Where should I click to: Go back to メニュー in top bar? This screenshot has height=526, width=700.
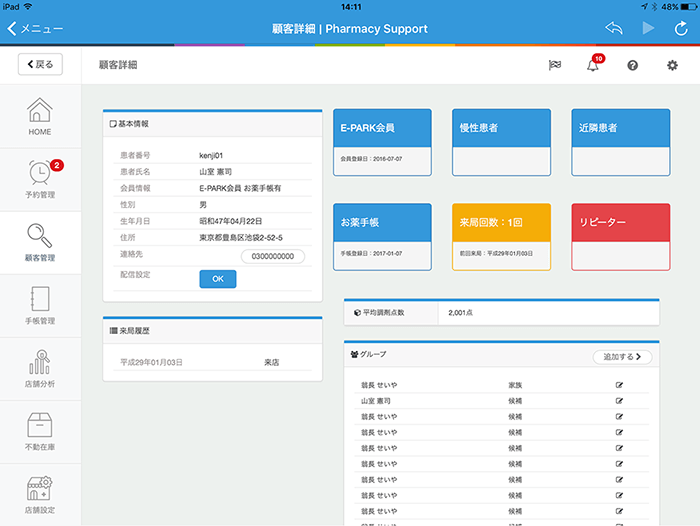(x=35, y=29)
